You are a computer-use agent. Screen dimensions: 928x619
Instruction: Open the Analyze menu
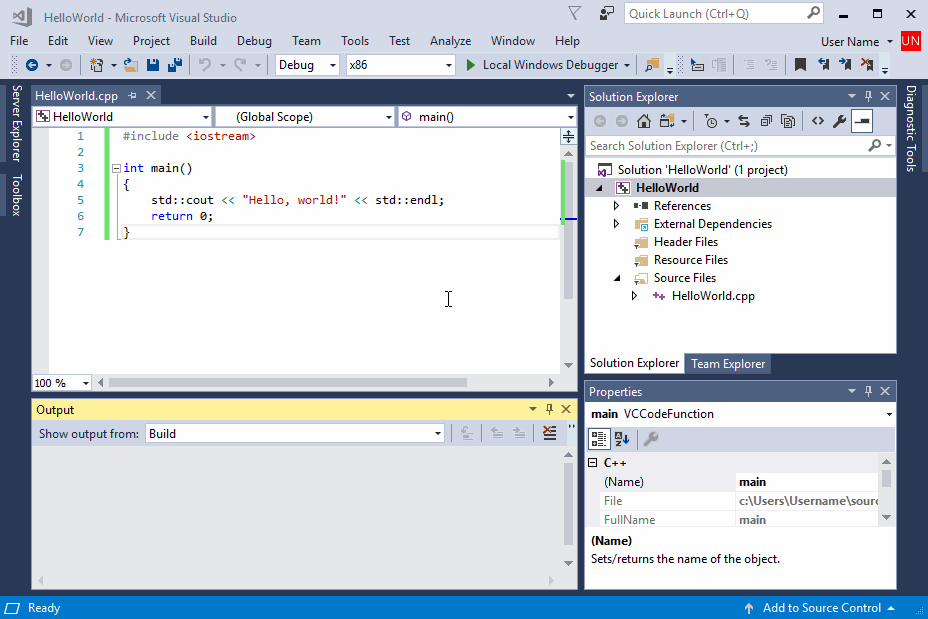point(450,41)
